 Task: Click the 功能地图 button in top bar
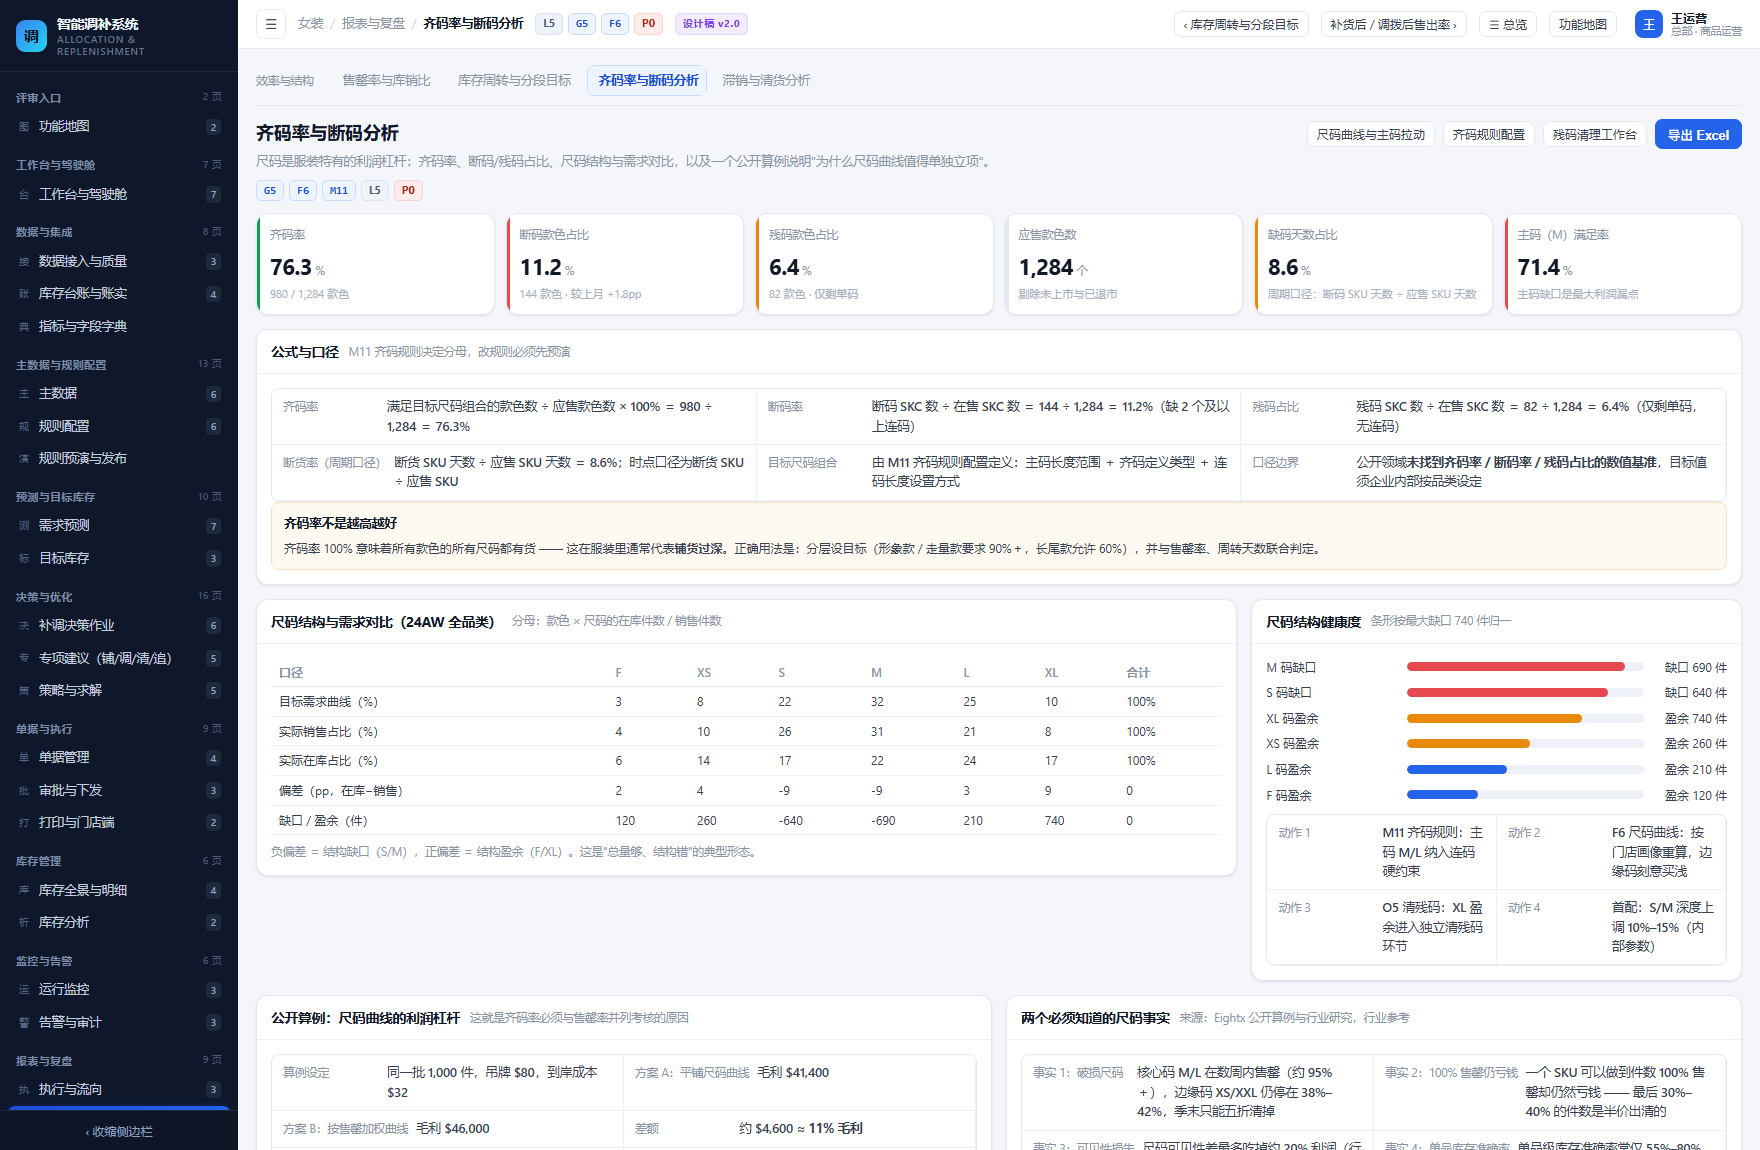(x=1583, y=24)
